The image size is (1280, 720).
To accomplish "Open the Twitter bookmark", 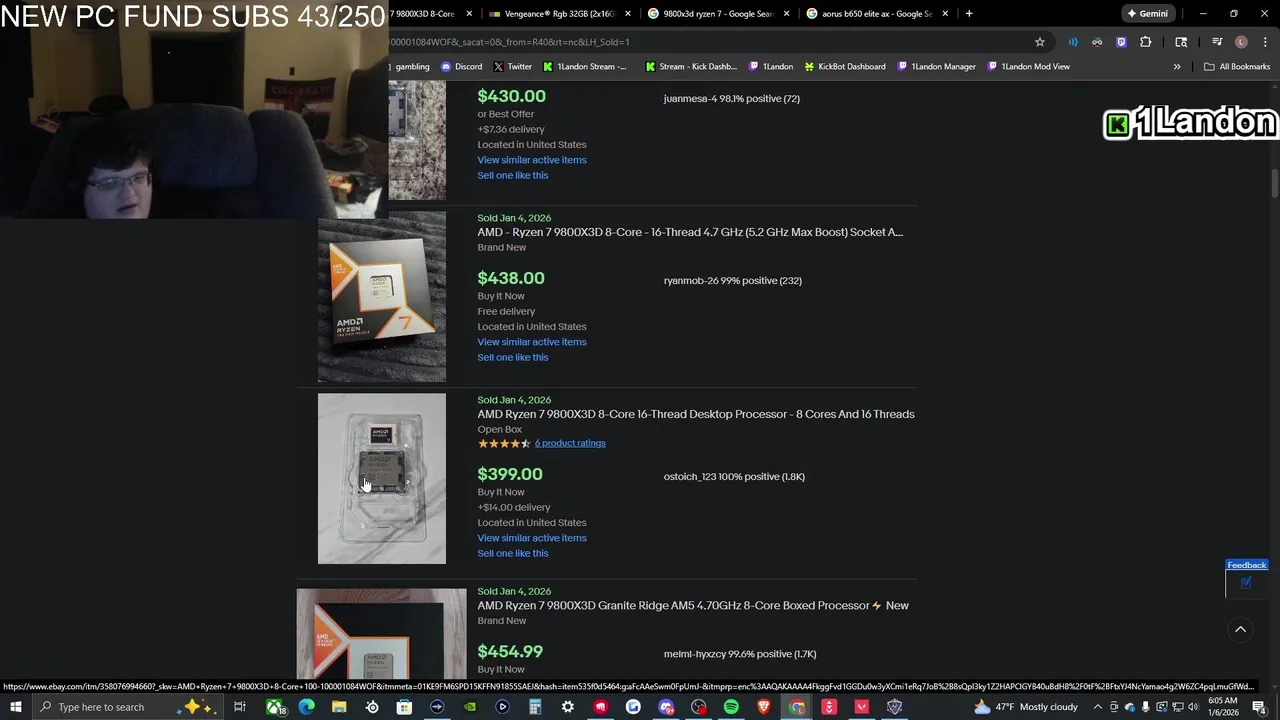I will (512, 66).
